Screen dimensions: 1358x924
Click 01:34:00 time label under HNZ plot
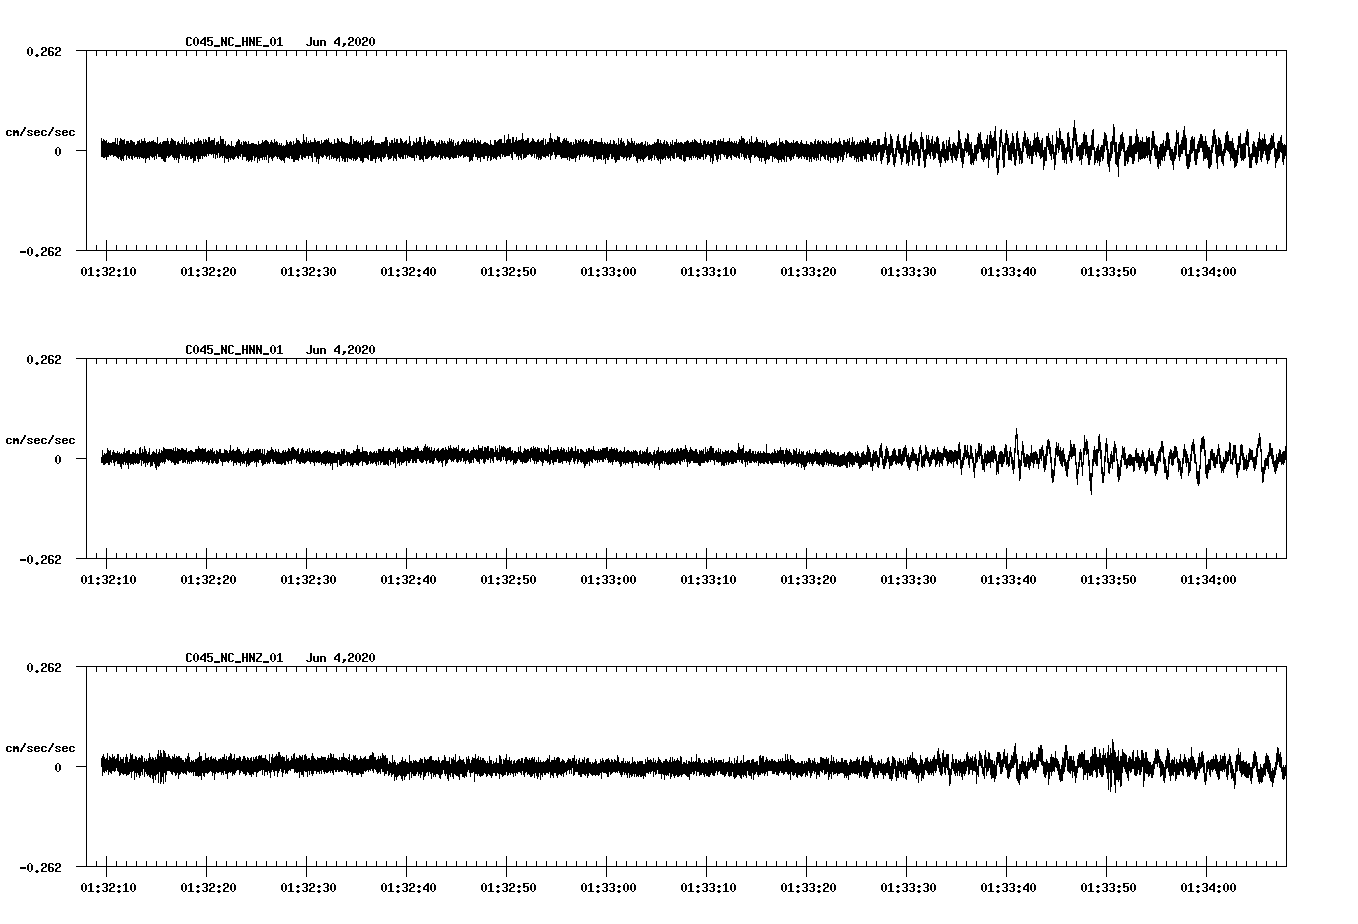click(x=1208, y=888)
